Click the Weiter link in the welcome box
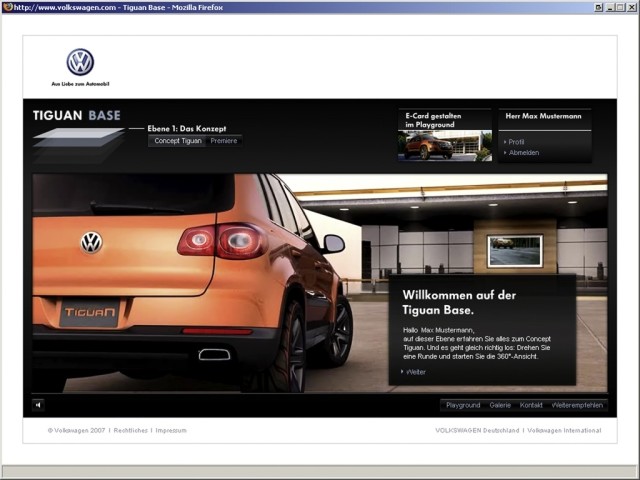This screenshot has width=640, height=480. (x=416, y=372)
